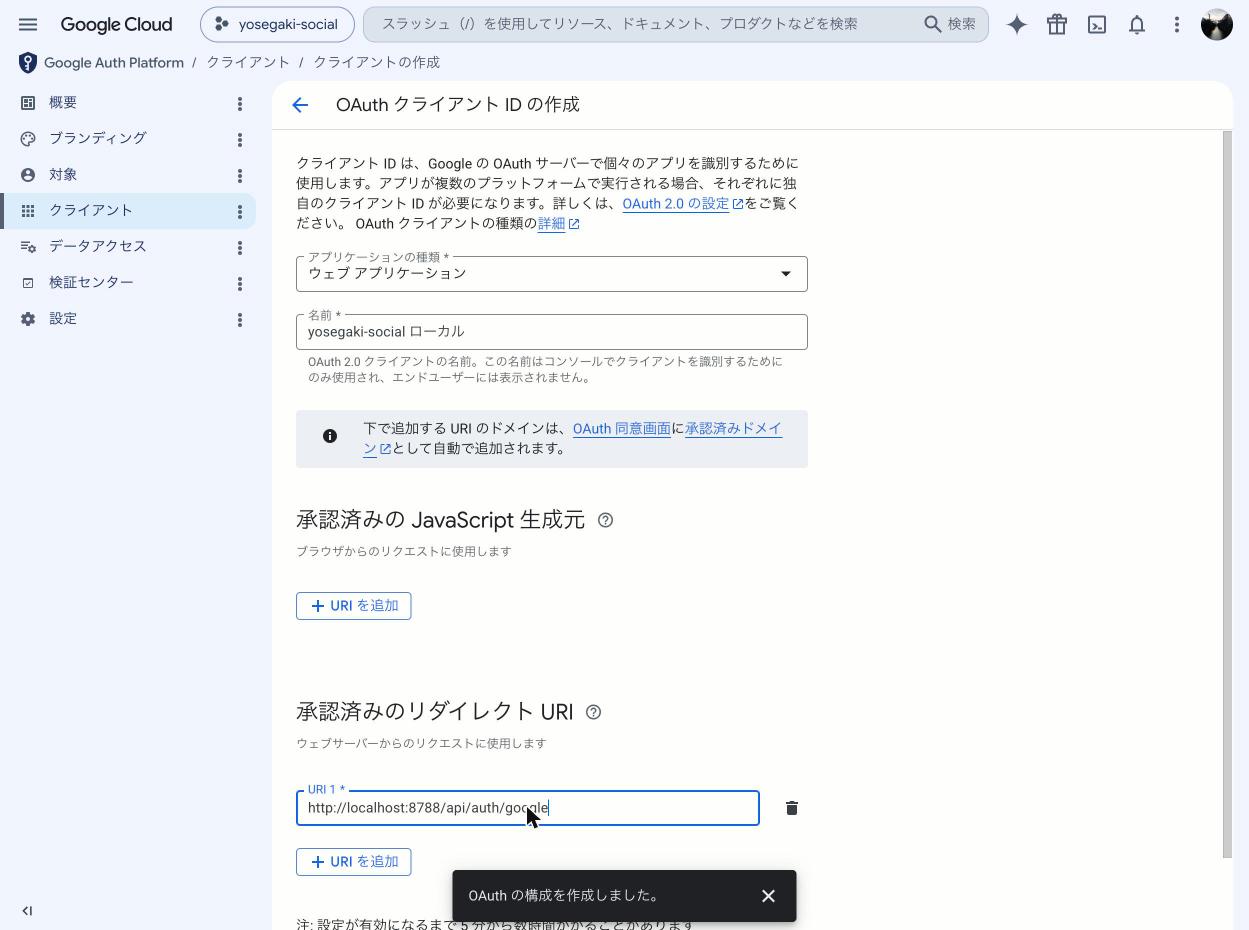The width and height of the screenshot is (1249, 930).
Task: Add a URI under リダイレクト URI
Action: [x=354, y=862]
